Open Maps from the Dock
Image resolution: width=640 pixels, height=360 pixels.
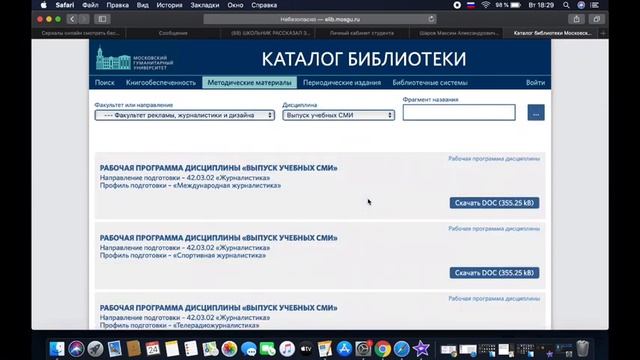[x=210, y=349]
